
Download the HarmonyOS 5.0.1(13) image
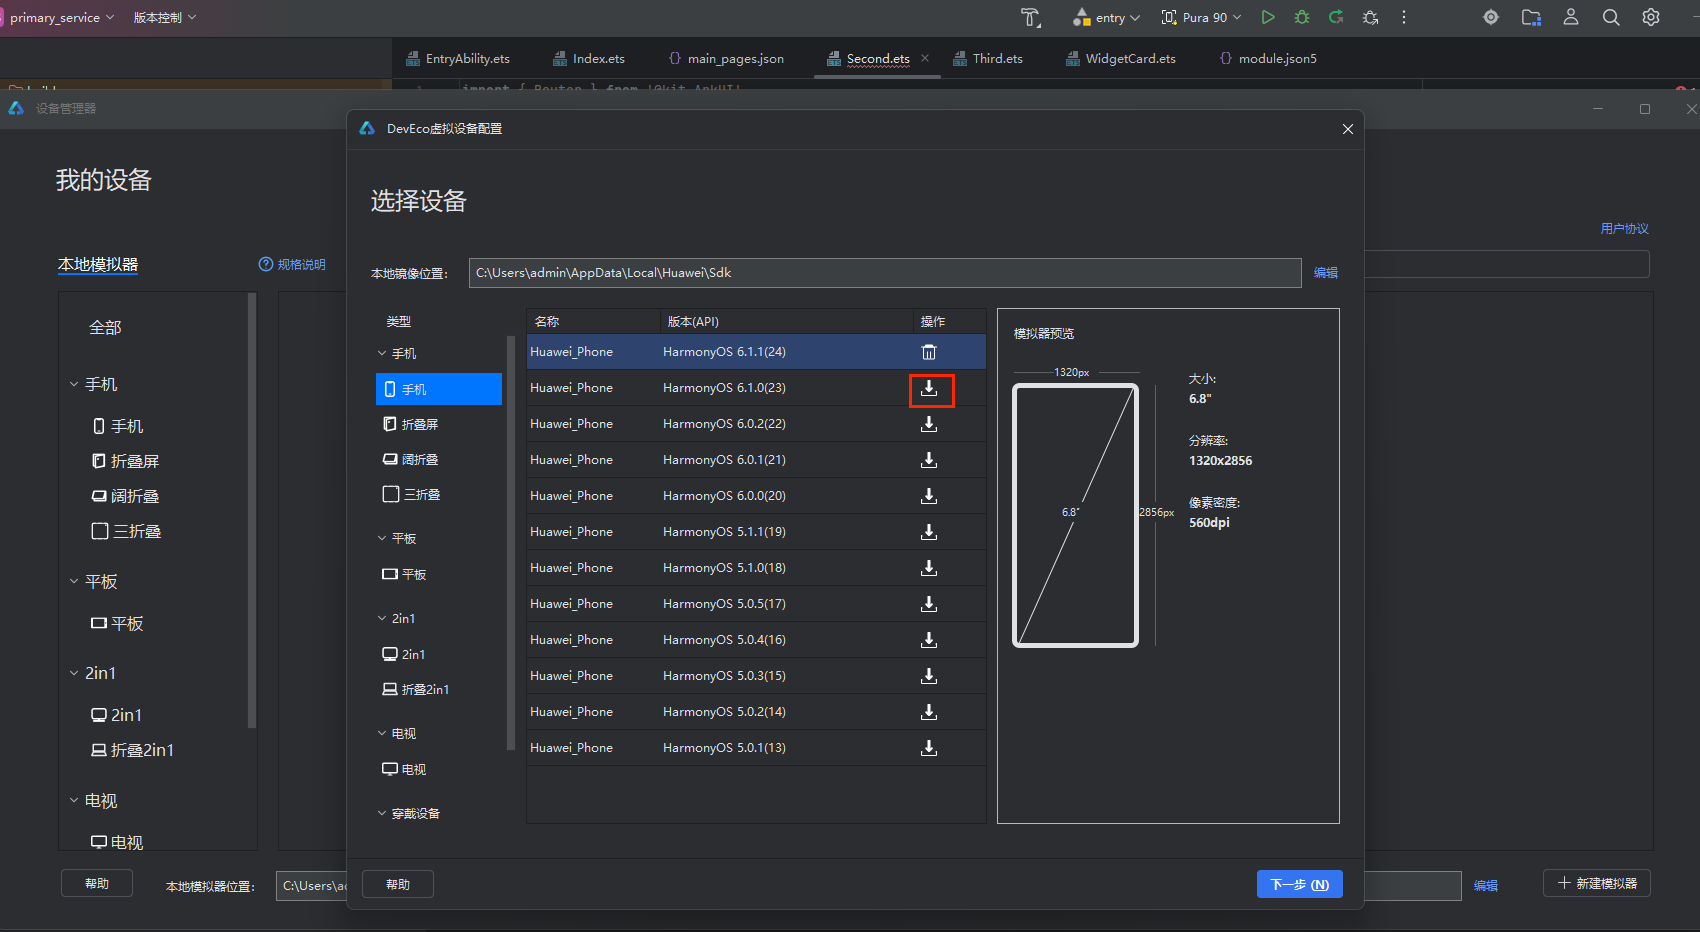[x=929, y=748]
